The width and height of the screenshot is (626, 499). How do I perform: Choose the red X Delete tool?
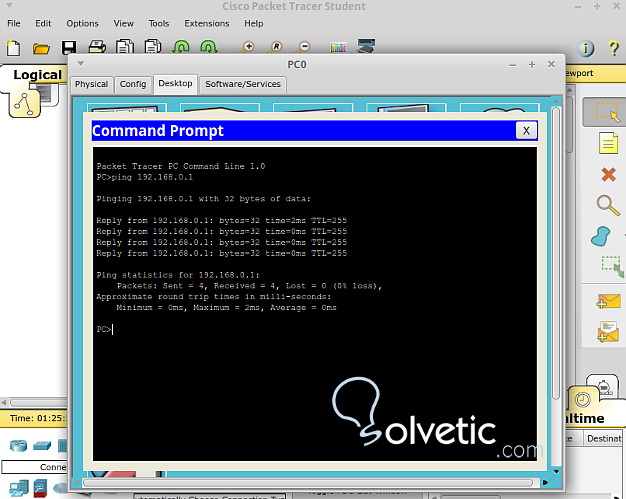(608, 174)
